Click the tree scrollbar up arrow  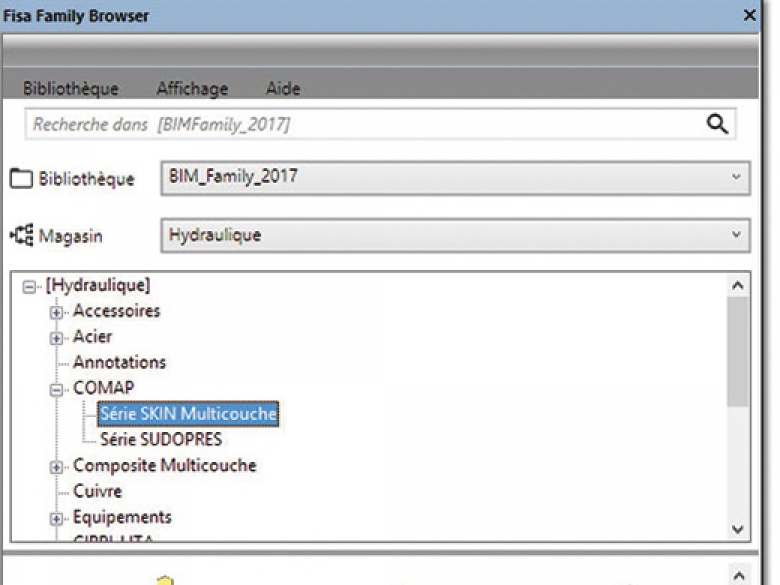pos(738,286)
